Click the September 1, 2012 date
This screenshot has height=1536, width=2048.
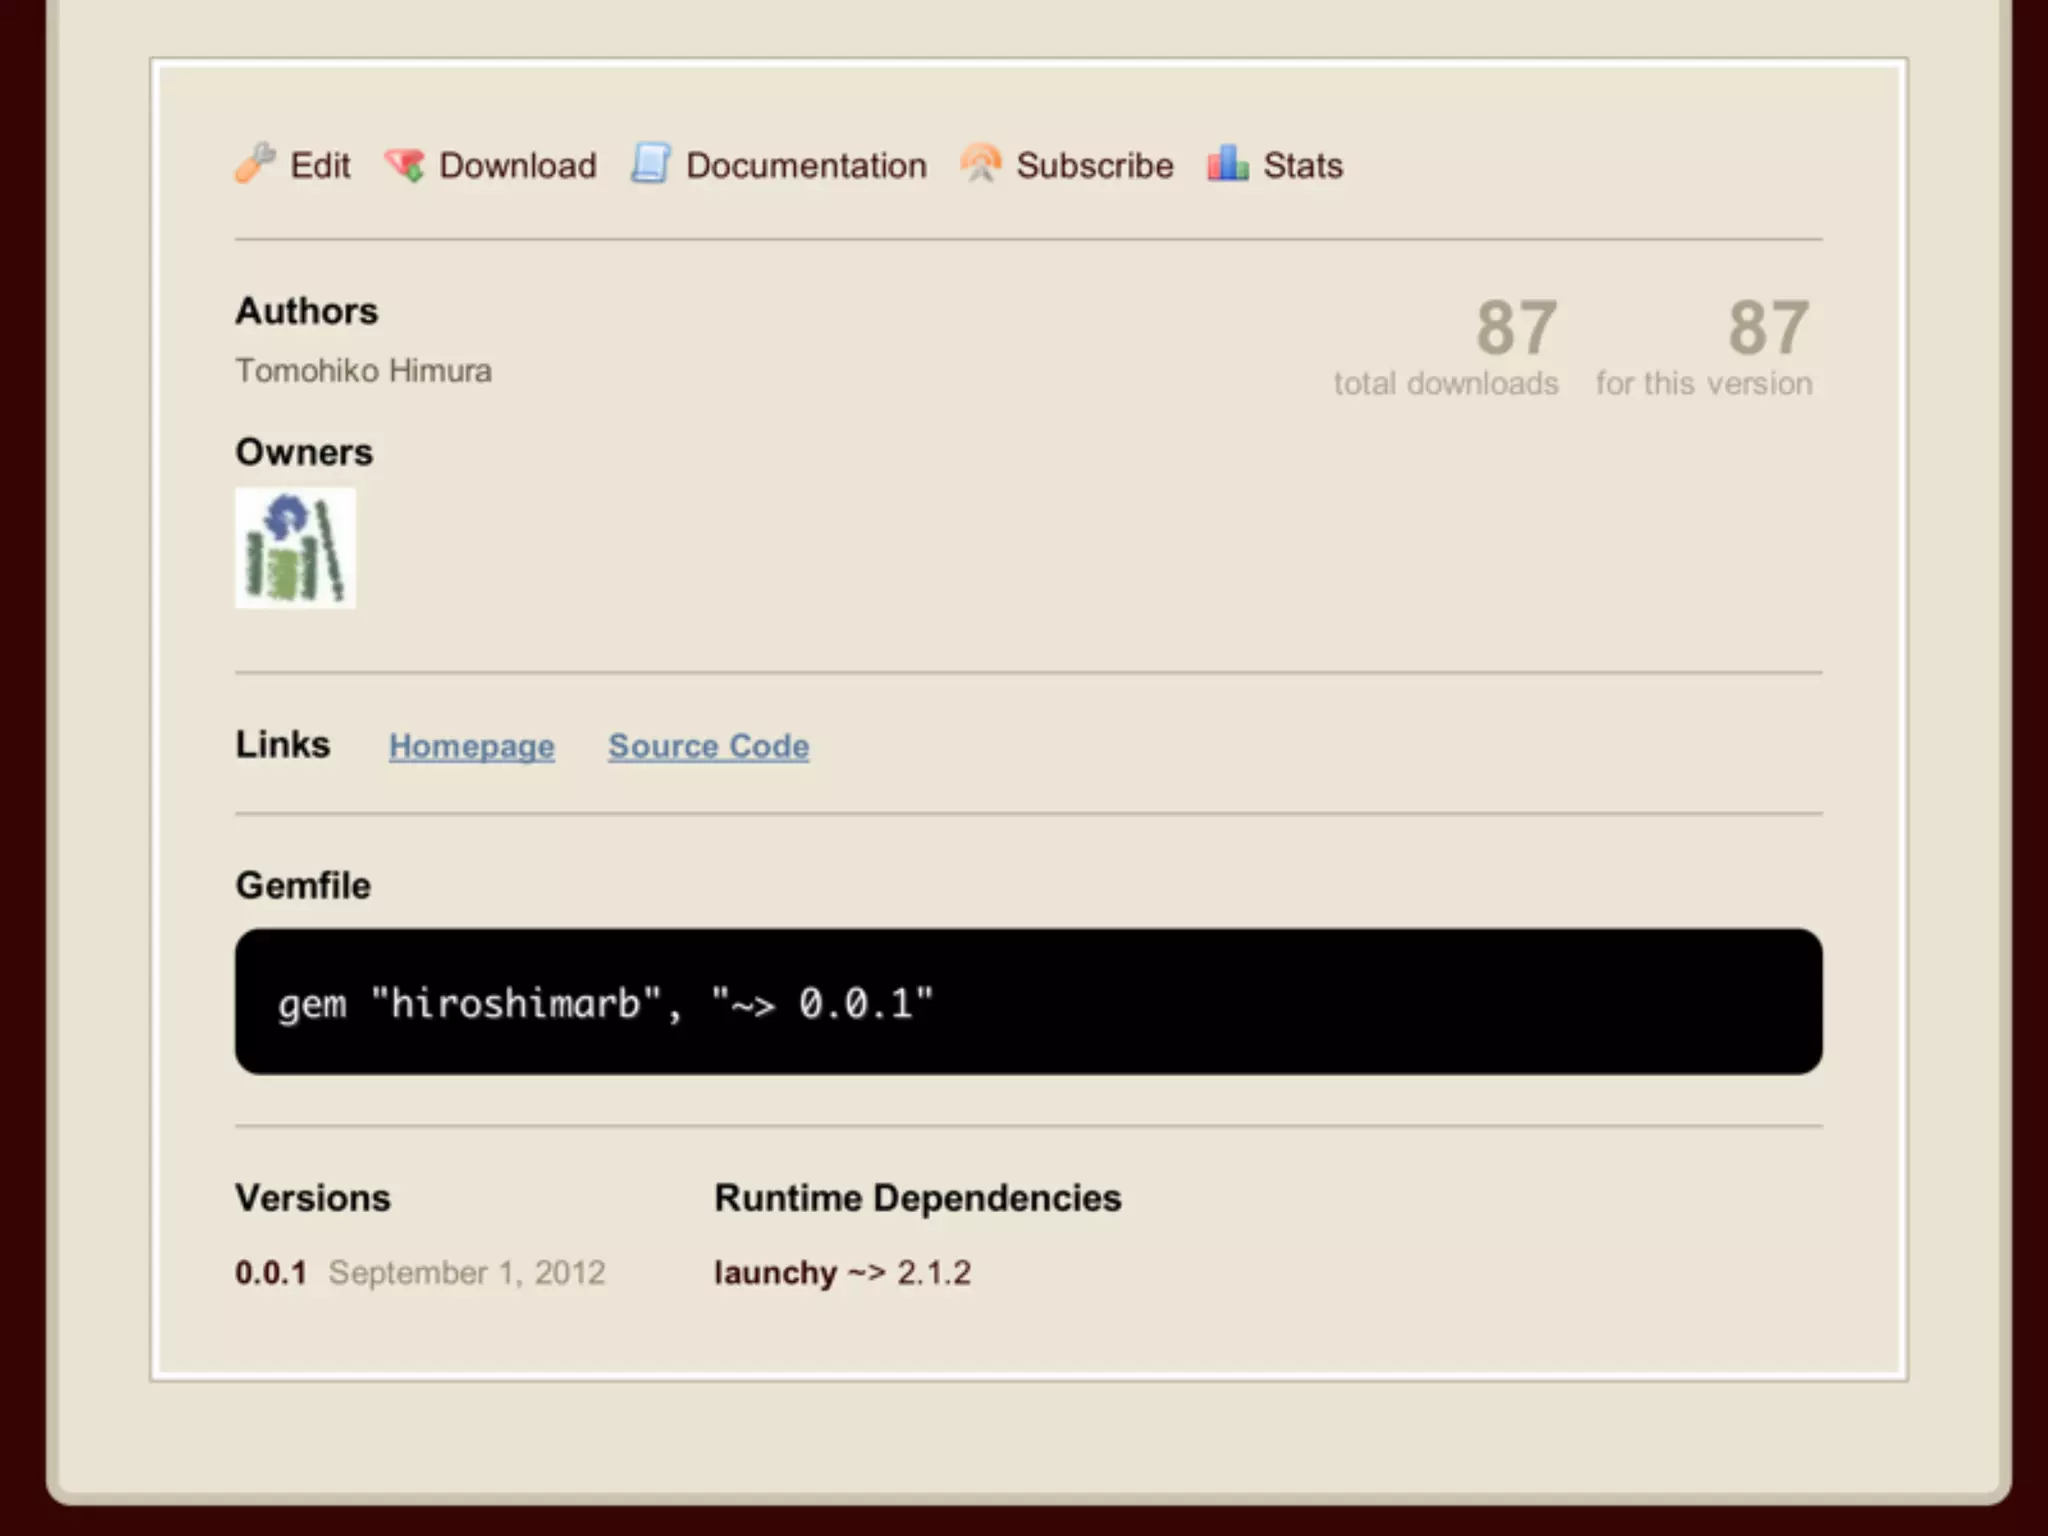tap(466, 1273)
